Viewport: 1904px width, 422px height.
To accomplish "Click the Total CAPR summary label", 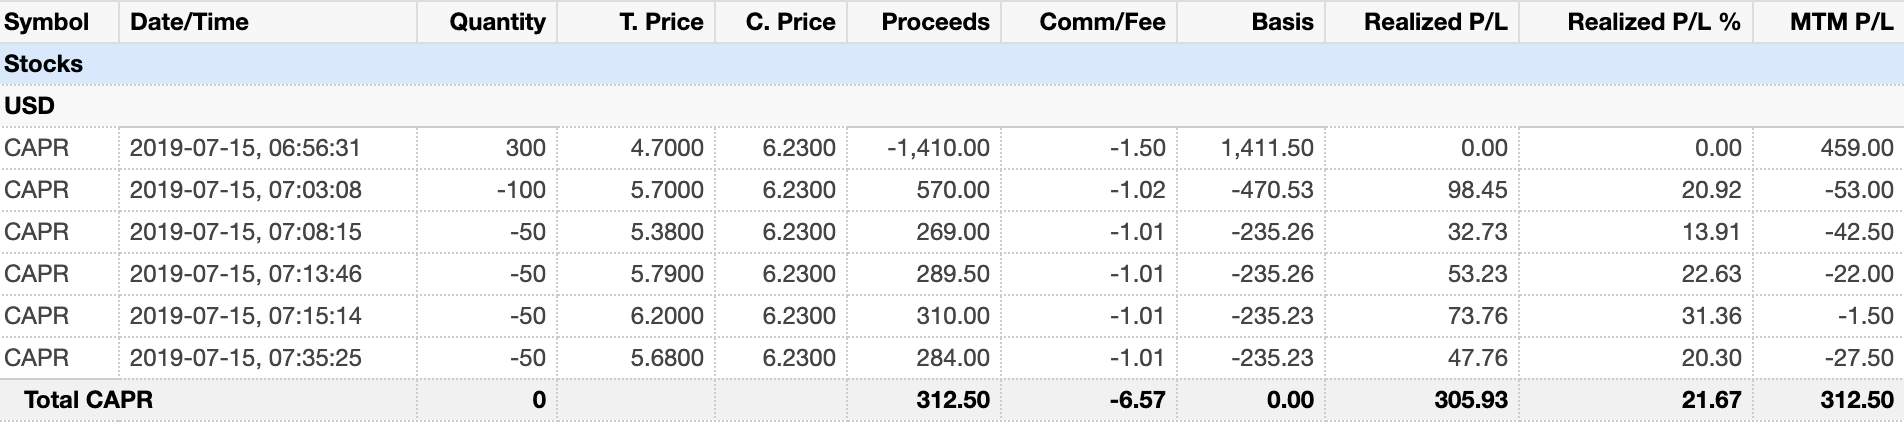I will [88, 400].
